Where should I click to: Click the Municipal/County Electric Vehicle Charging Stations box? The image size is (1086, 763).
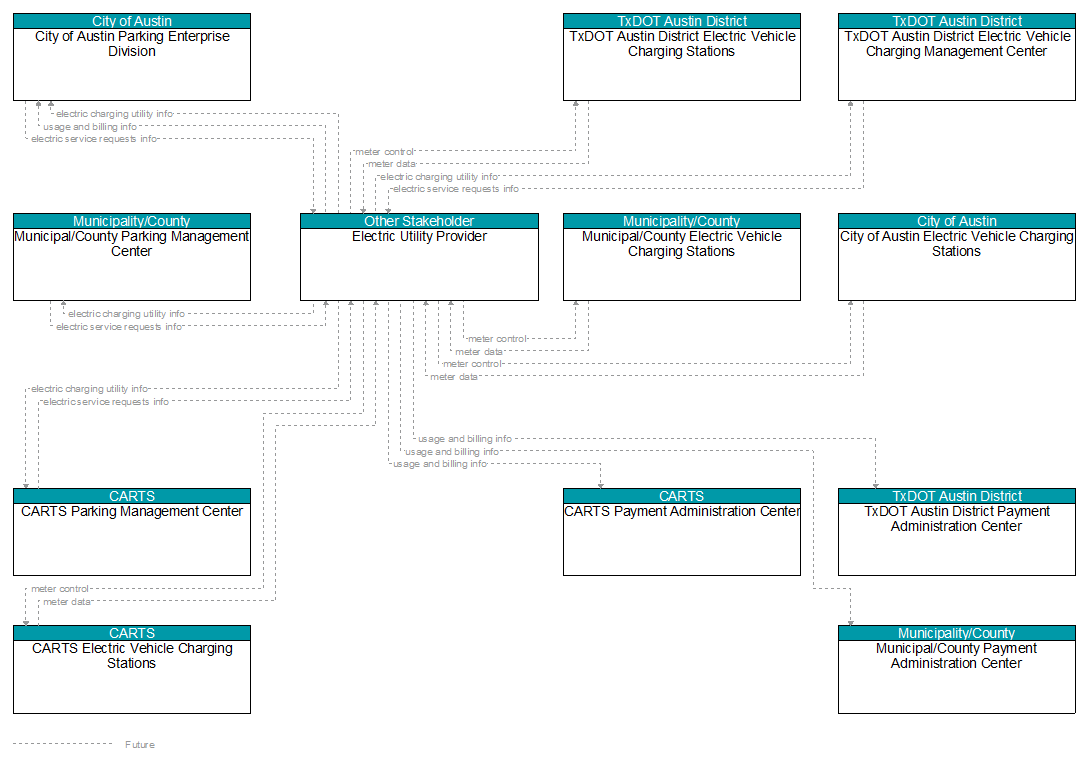pyautogui.click(x=682, y=257)
